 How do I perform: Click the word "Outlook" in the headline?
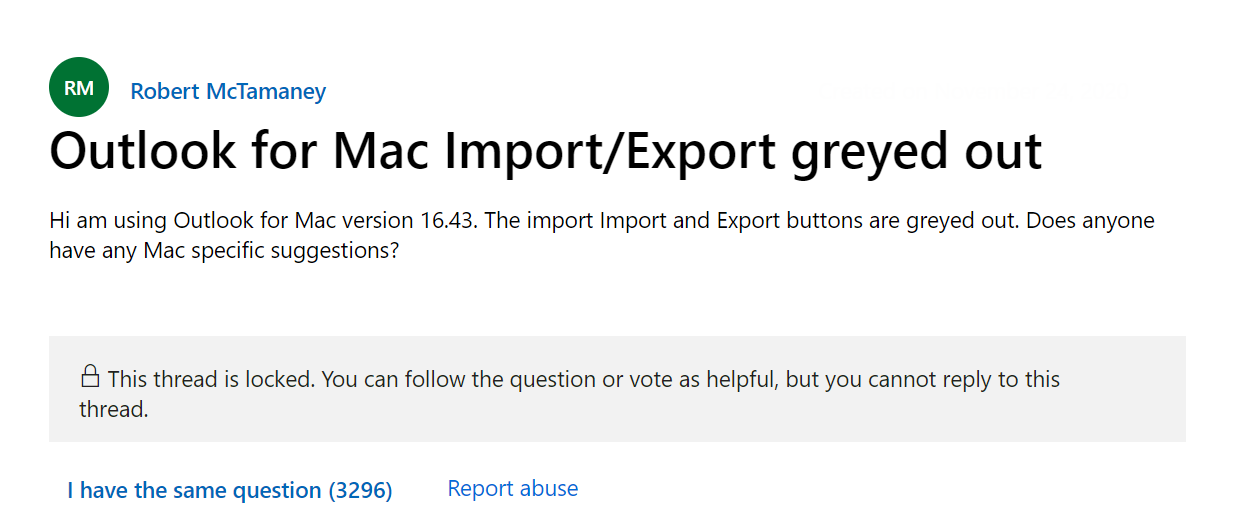139,151
